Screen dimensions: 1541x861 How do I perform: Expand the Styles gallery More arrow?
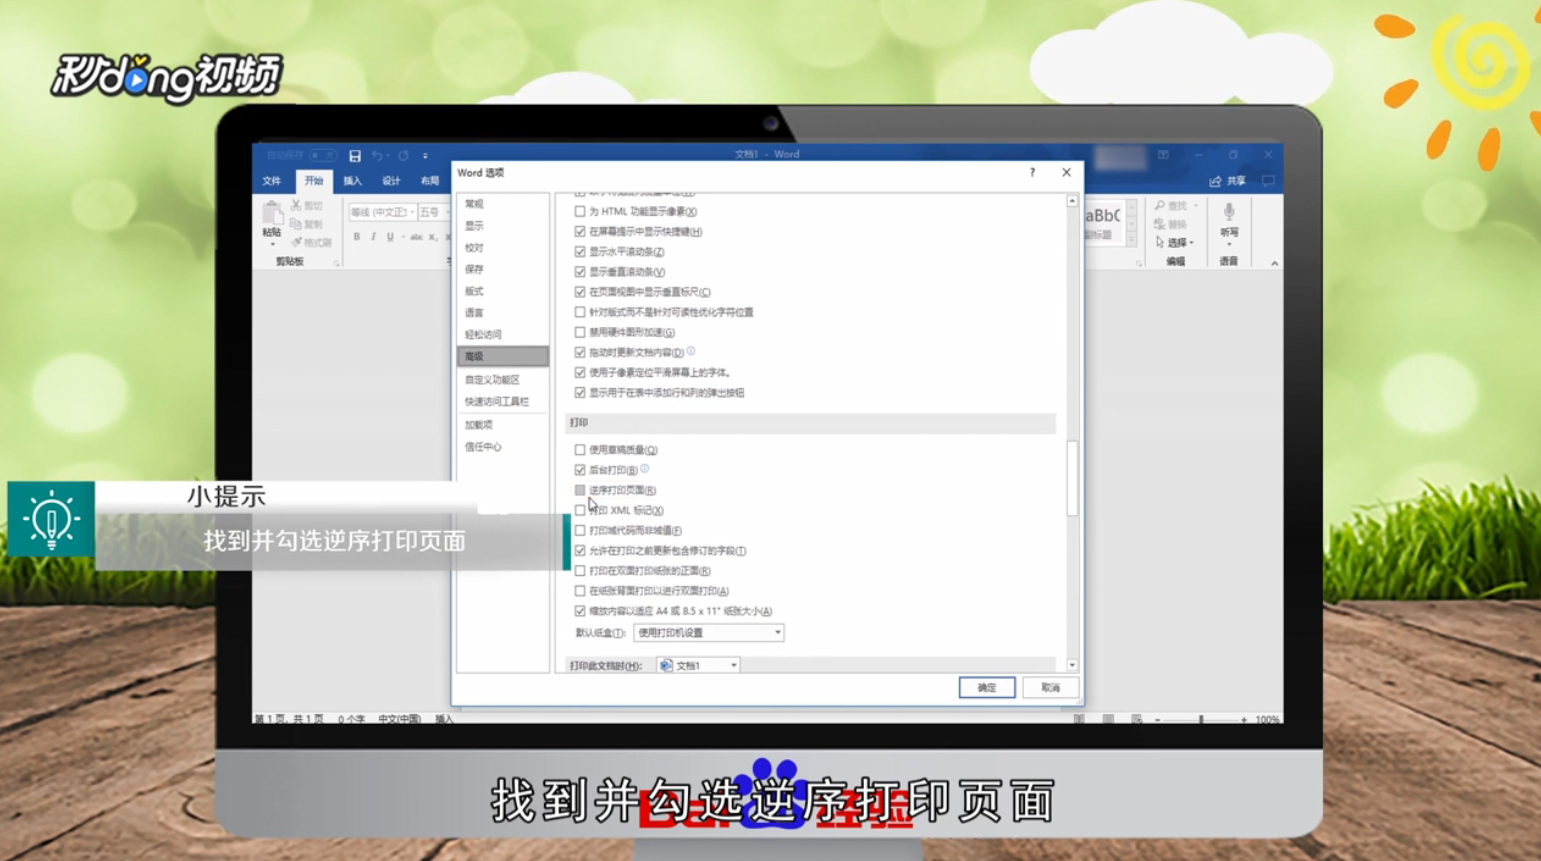pyautogui.click(x=1132, y=241)
